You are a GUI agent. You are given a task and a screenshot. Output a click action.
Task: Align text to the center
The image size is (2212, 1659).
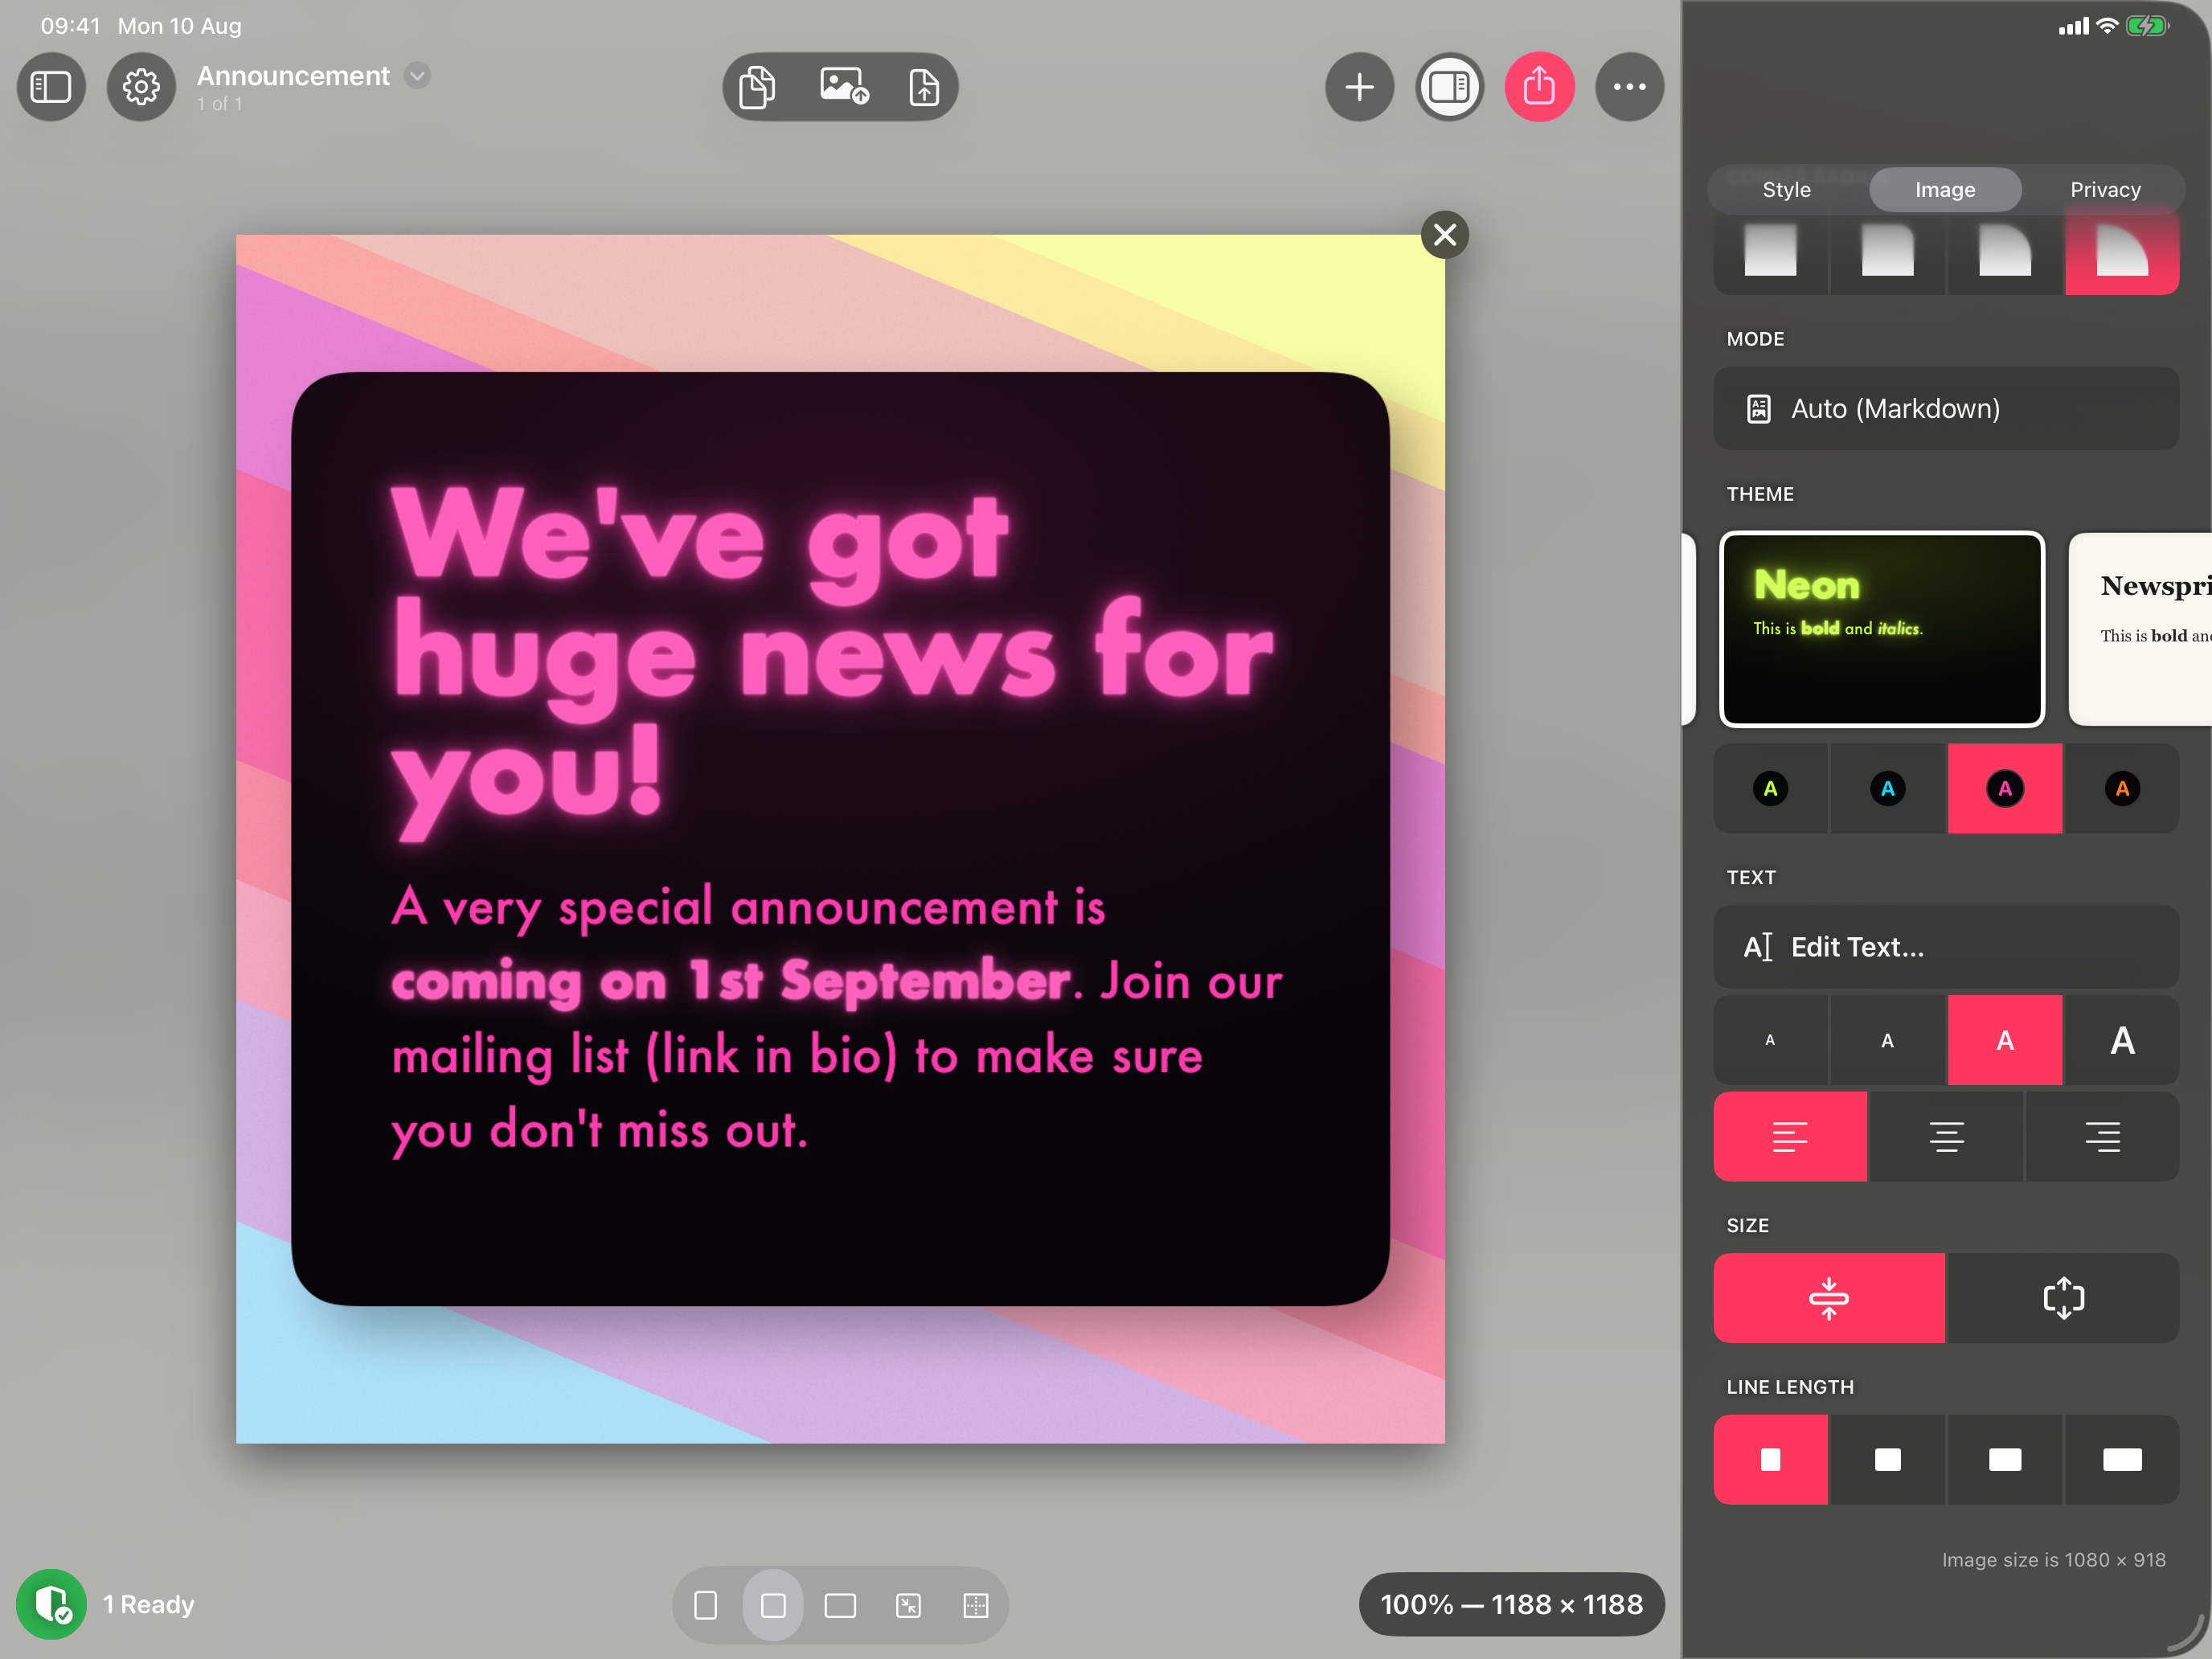pos(1946,1137)
